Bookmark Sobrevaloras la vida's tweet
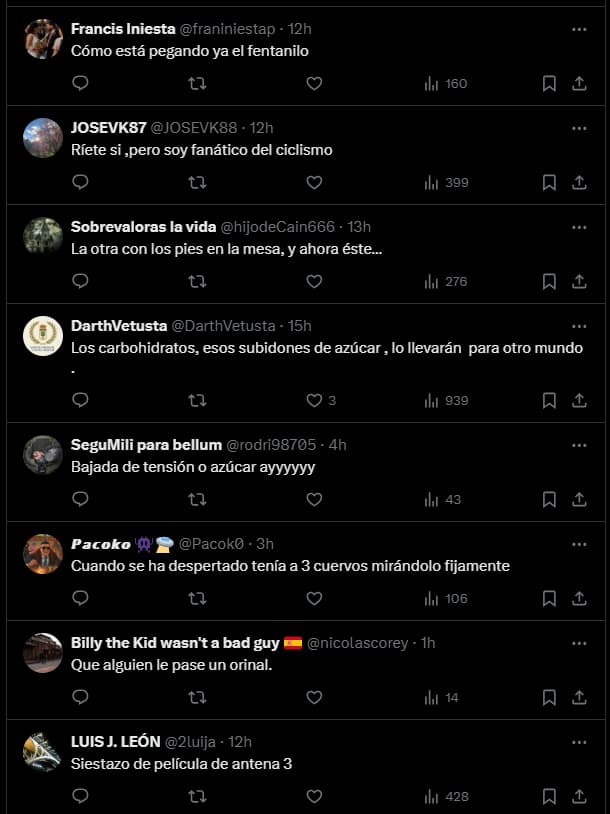610x814 pixels. (x=549, y=281)
